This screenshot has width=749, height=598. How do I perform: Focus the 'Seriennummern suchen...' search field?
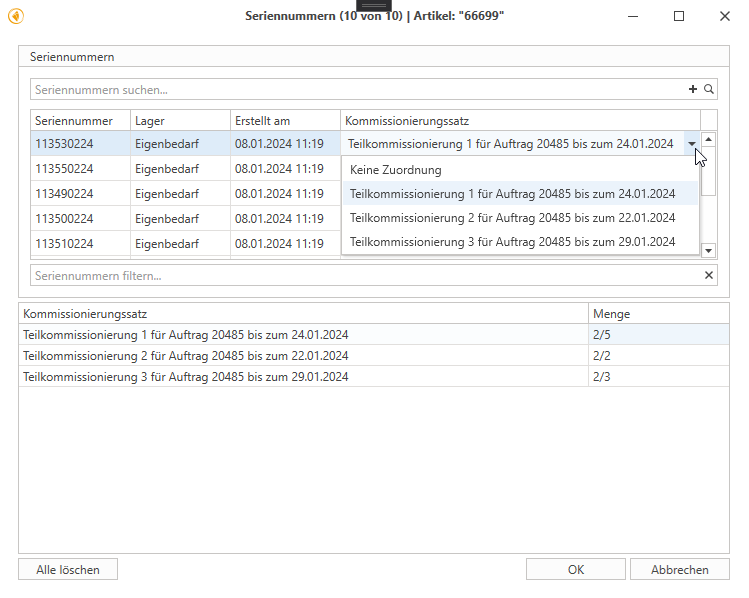pyautogui.click(x=355, y=90)
